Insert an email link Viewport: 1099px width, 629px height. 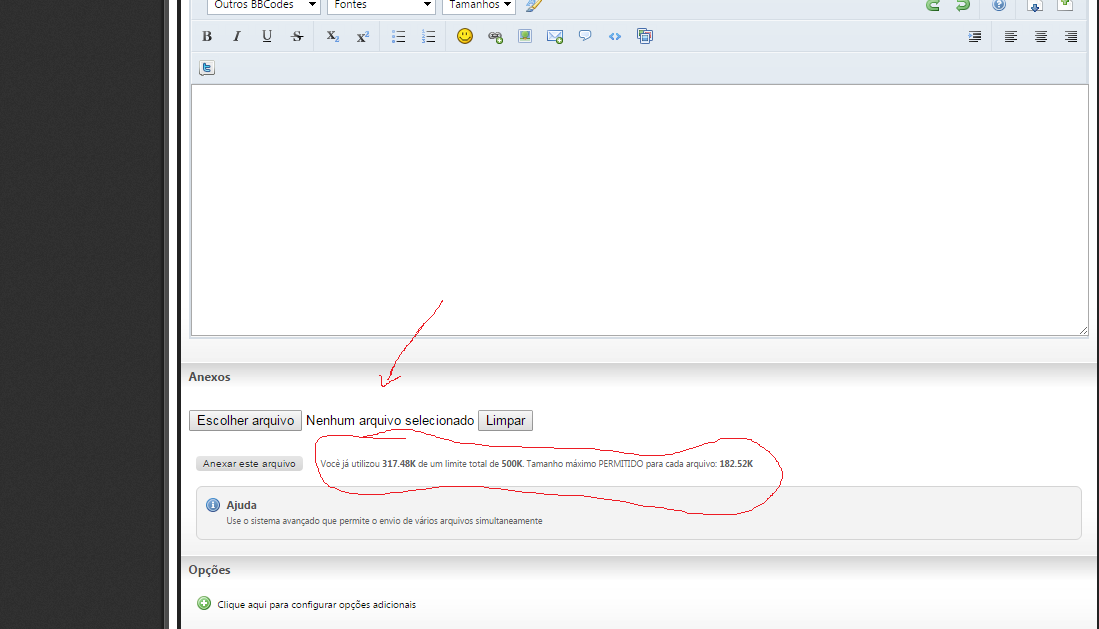pos(555,36)
